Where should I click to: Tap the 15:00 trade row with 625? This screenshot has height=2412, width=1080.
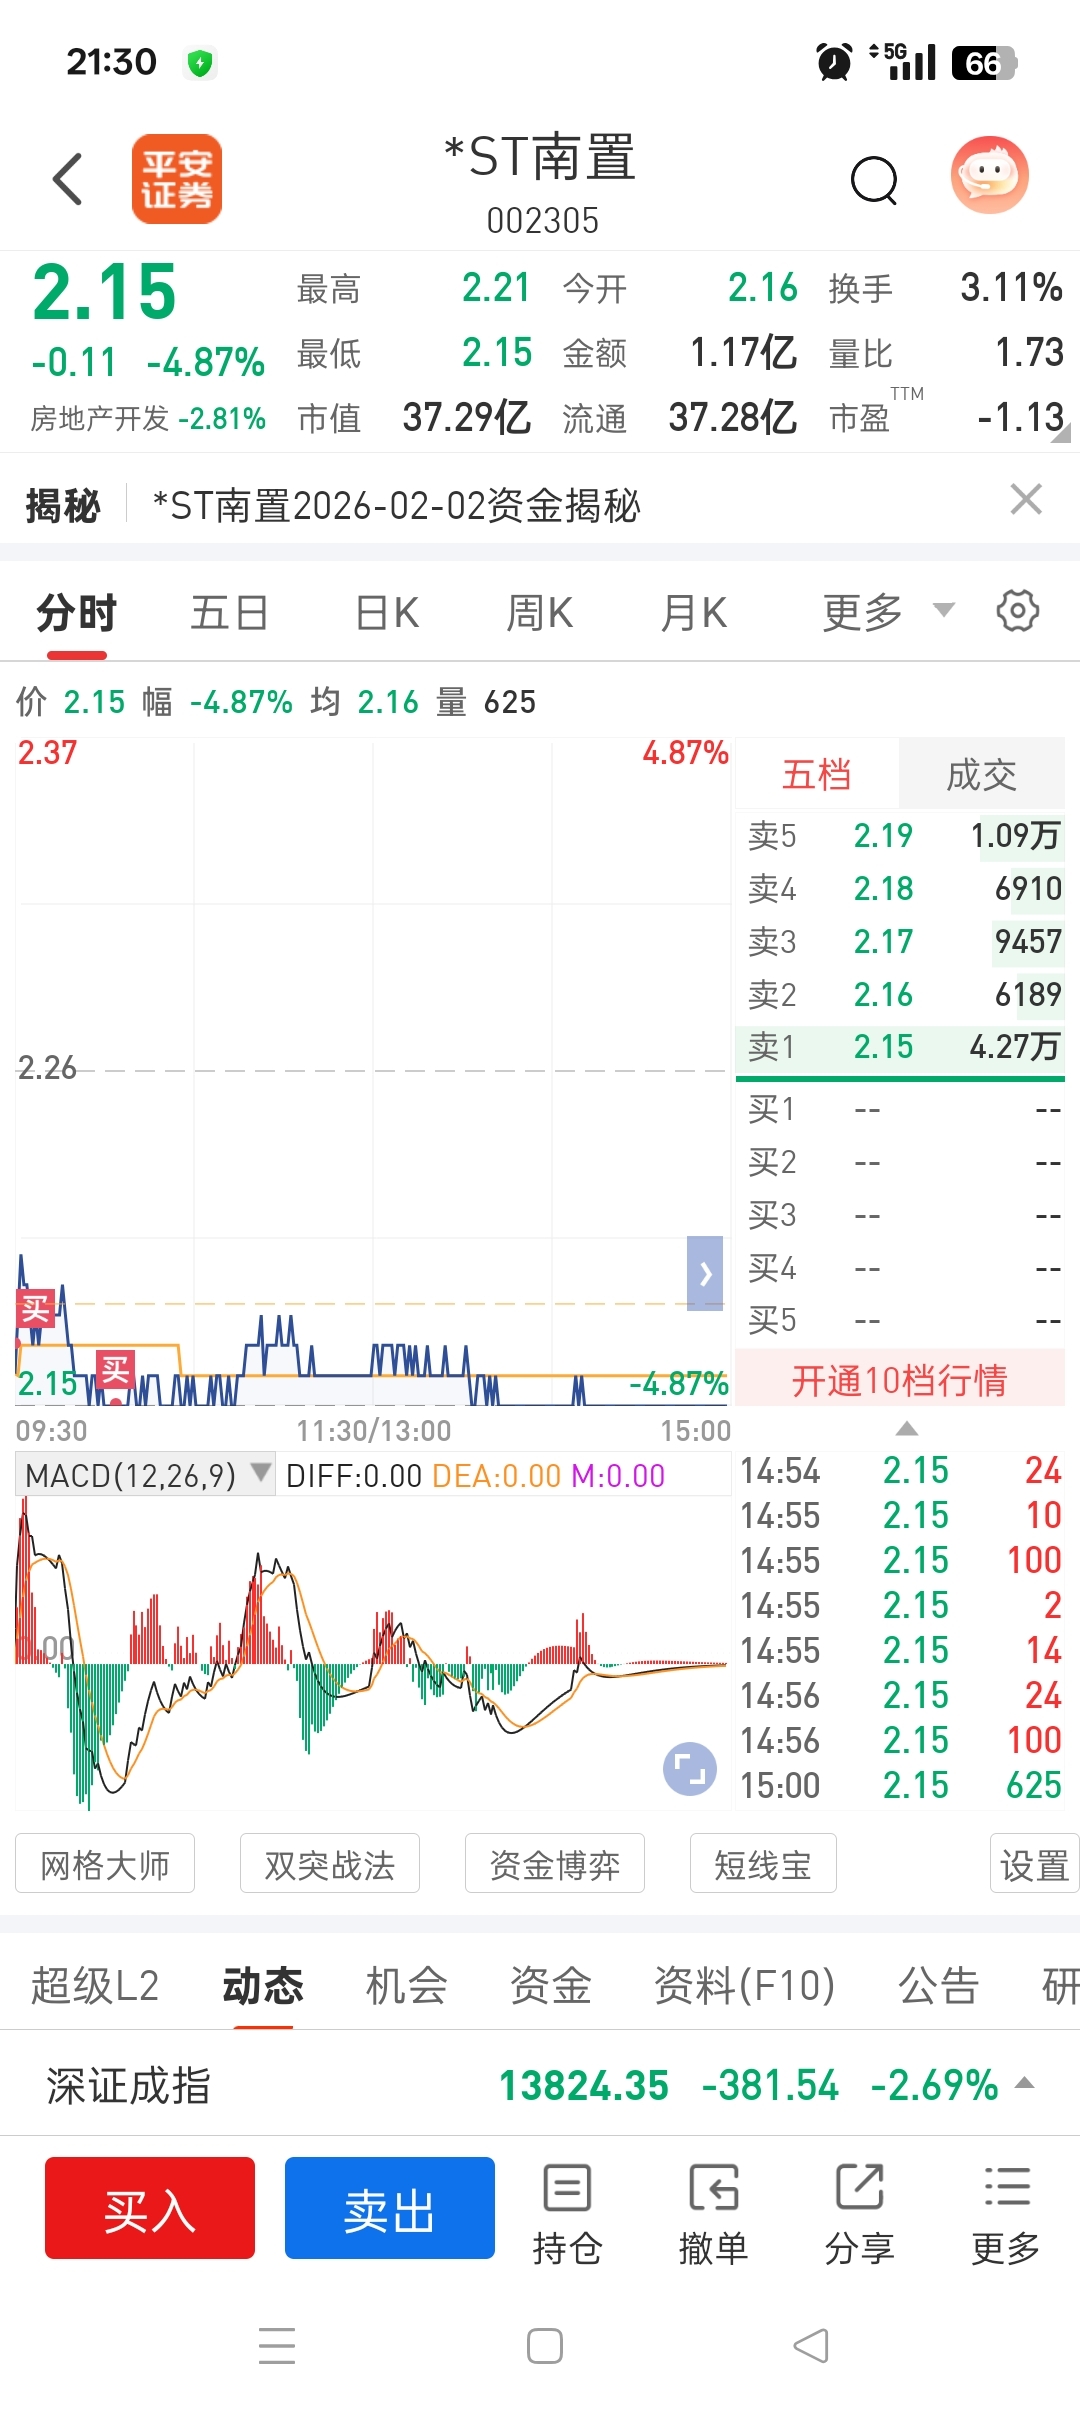(900, 1785)
